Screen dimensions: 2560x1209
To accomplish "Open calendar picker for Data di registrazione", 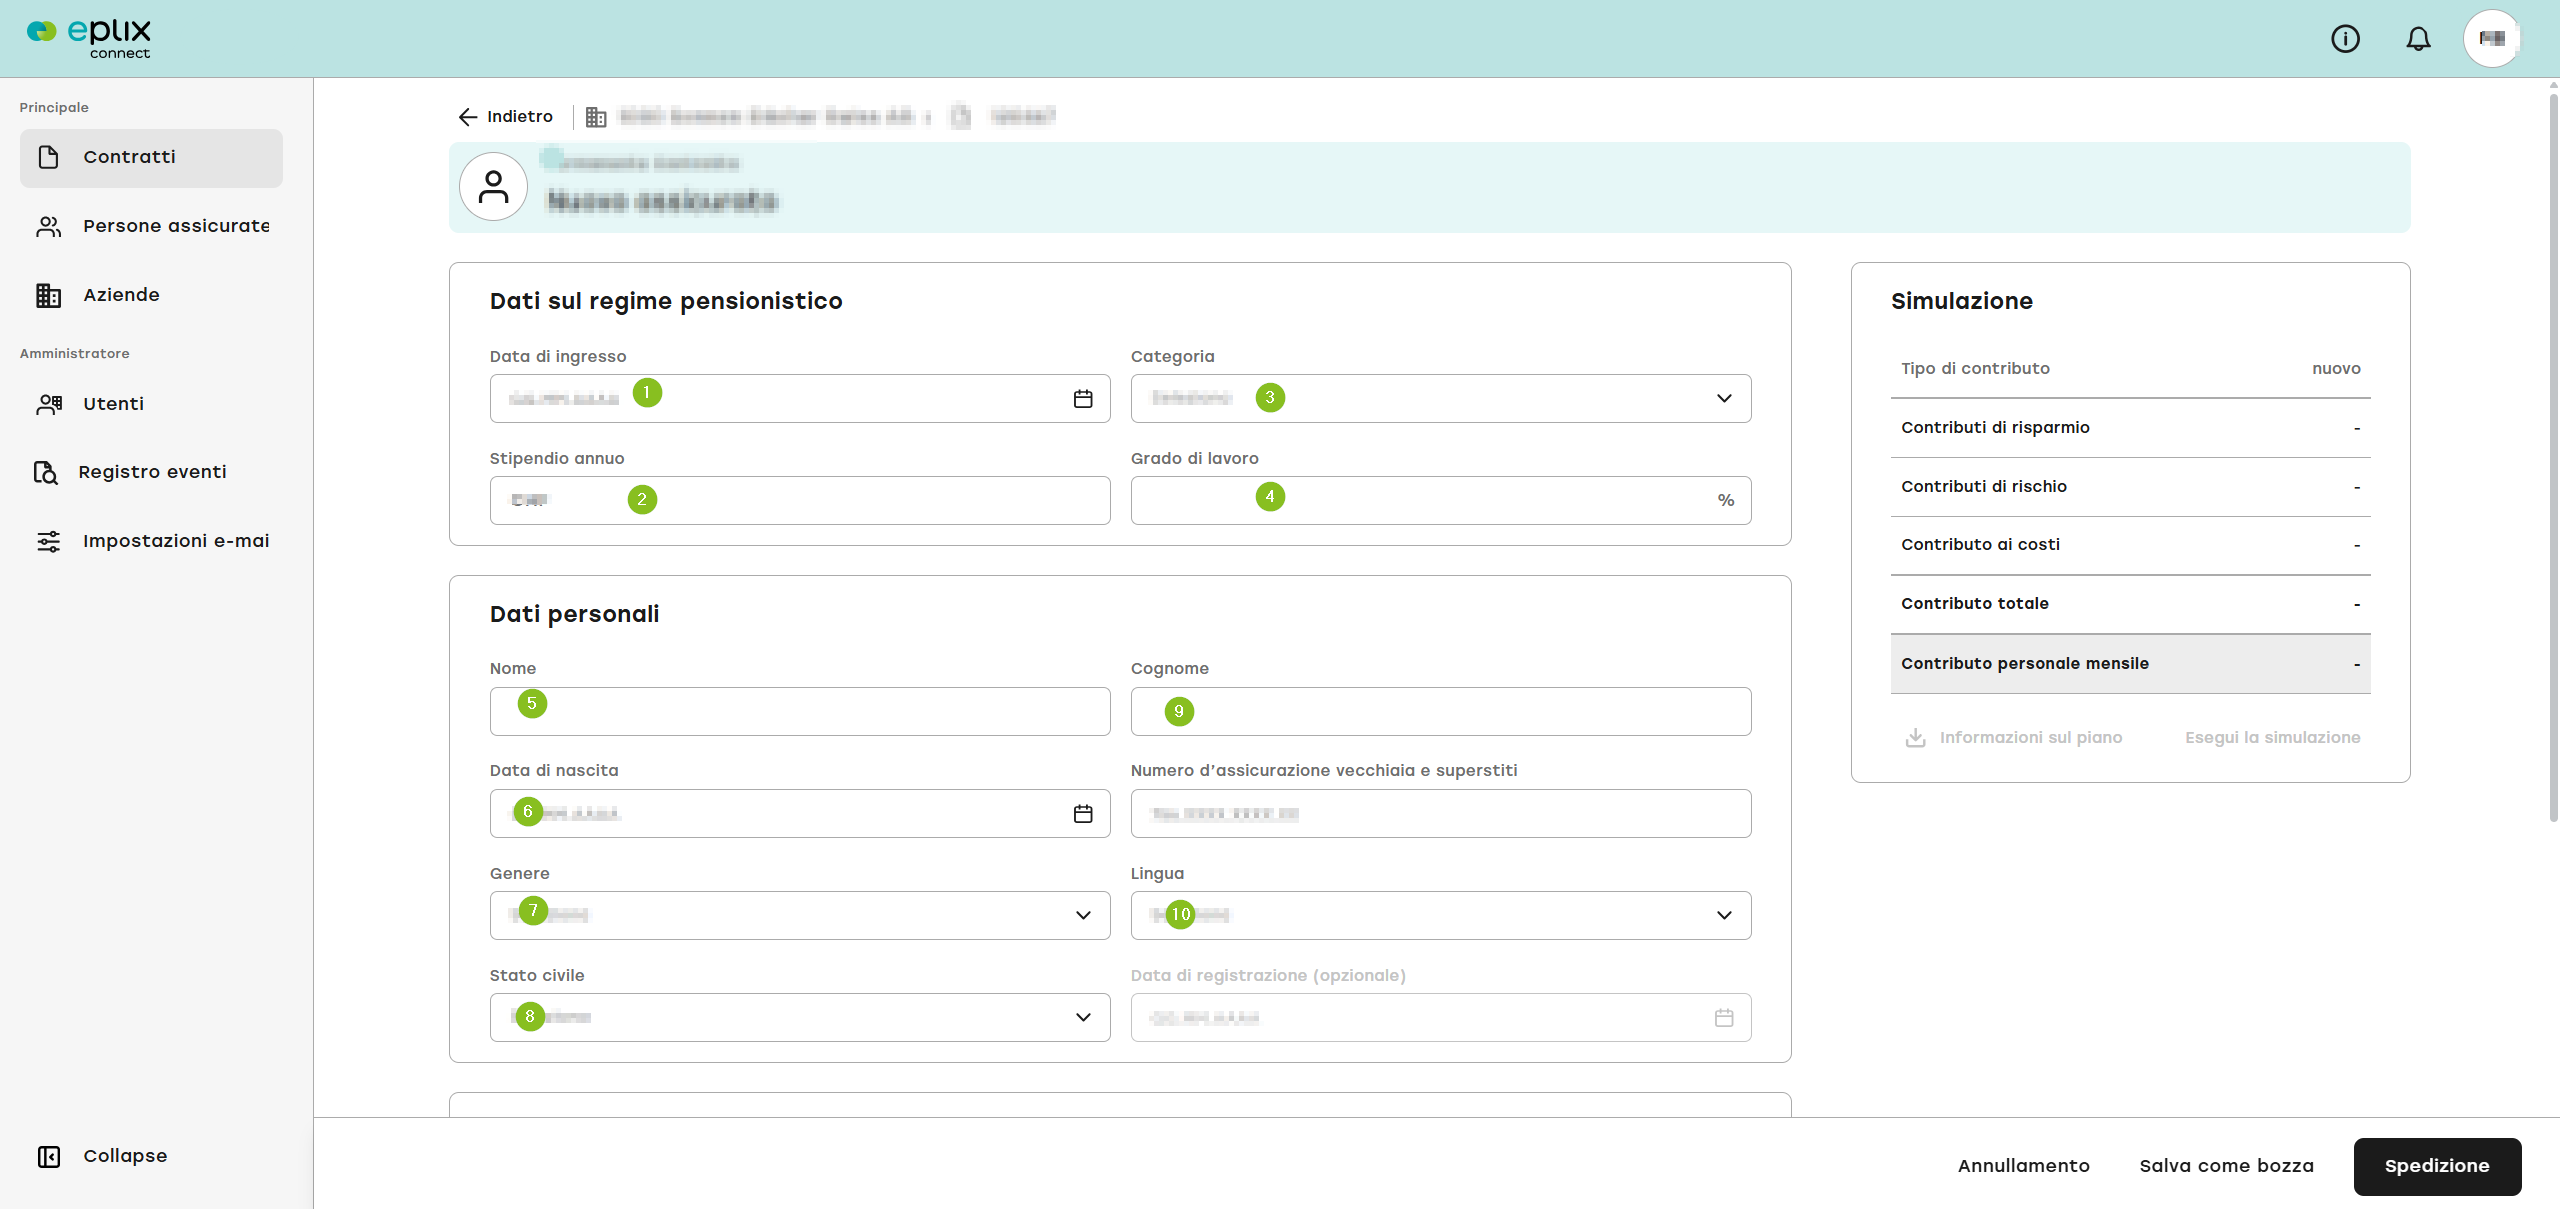I will point(1724,1018).
